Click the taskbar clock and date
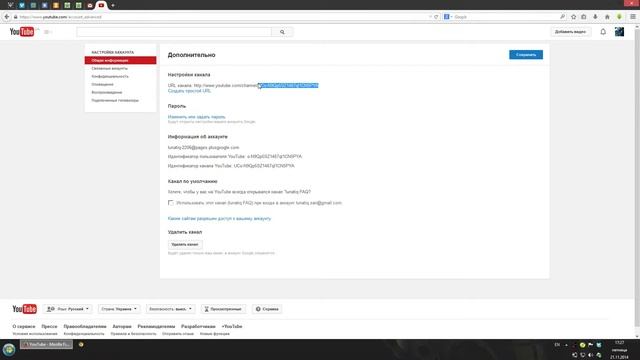The width and height of the screenshot is (640, 360). coord(619,350)
